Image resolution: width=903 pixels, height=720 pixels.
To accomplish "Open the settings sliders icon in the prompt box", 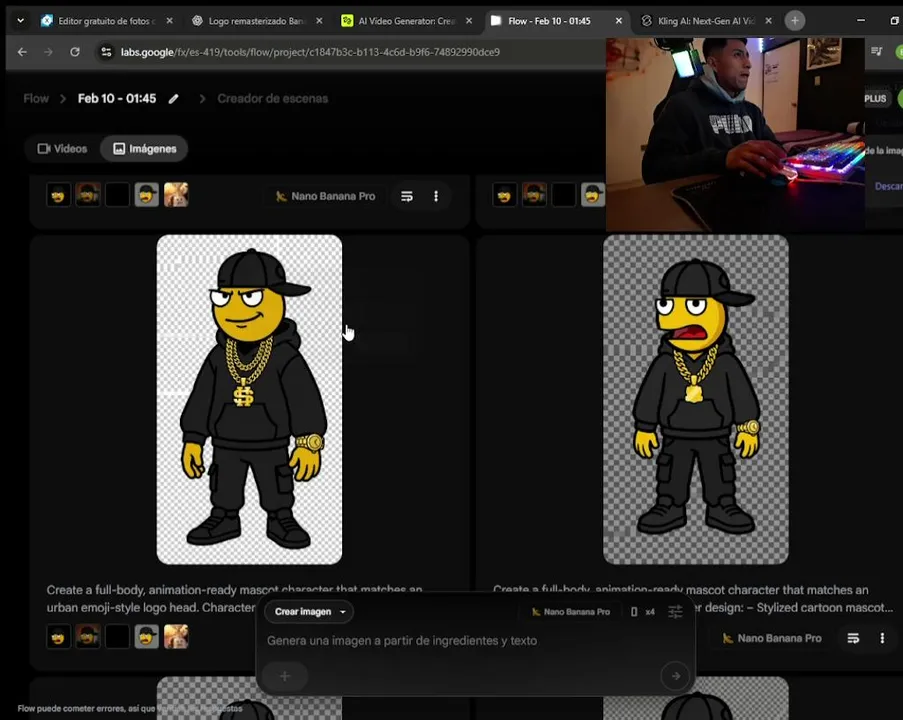I will (675, 612).
